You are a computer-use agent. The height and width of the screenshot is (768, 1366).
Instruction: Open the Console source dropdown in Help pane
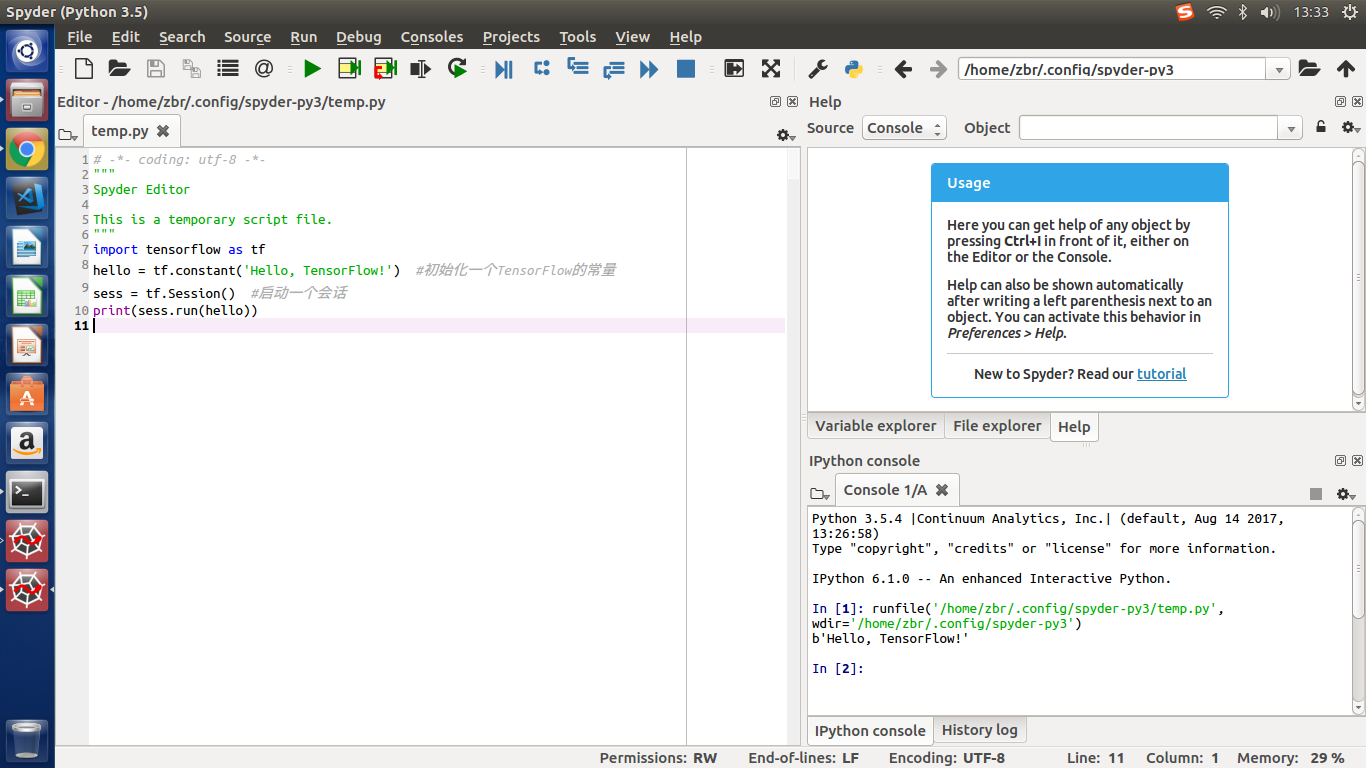[903, 128]
